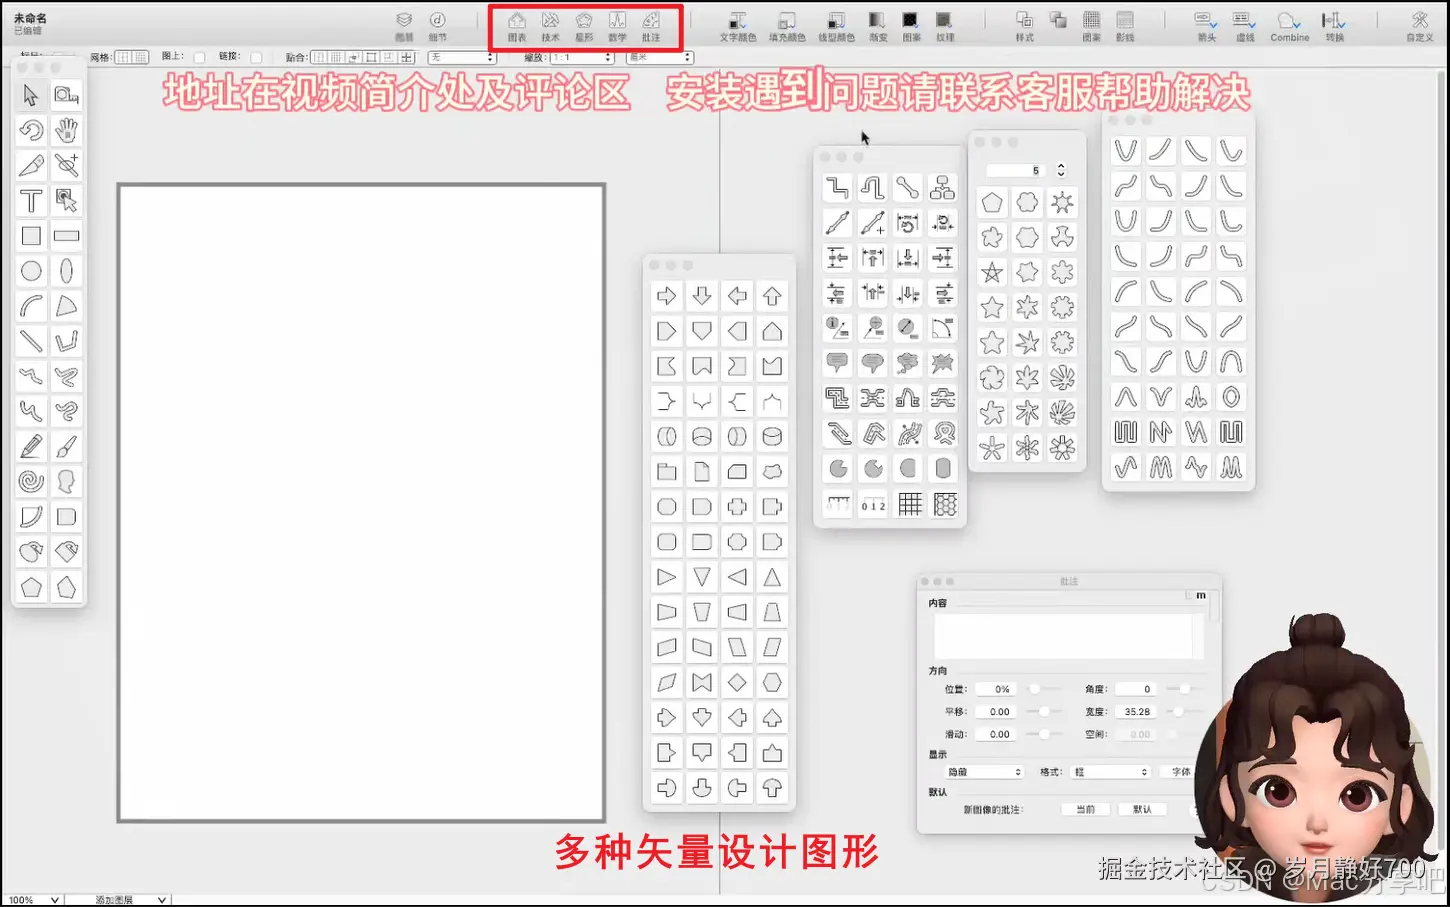Select the Text tool in the left toolbar
The width and height of the screenshot is (1450, 907).
click(x=30, y=200)
